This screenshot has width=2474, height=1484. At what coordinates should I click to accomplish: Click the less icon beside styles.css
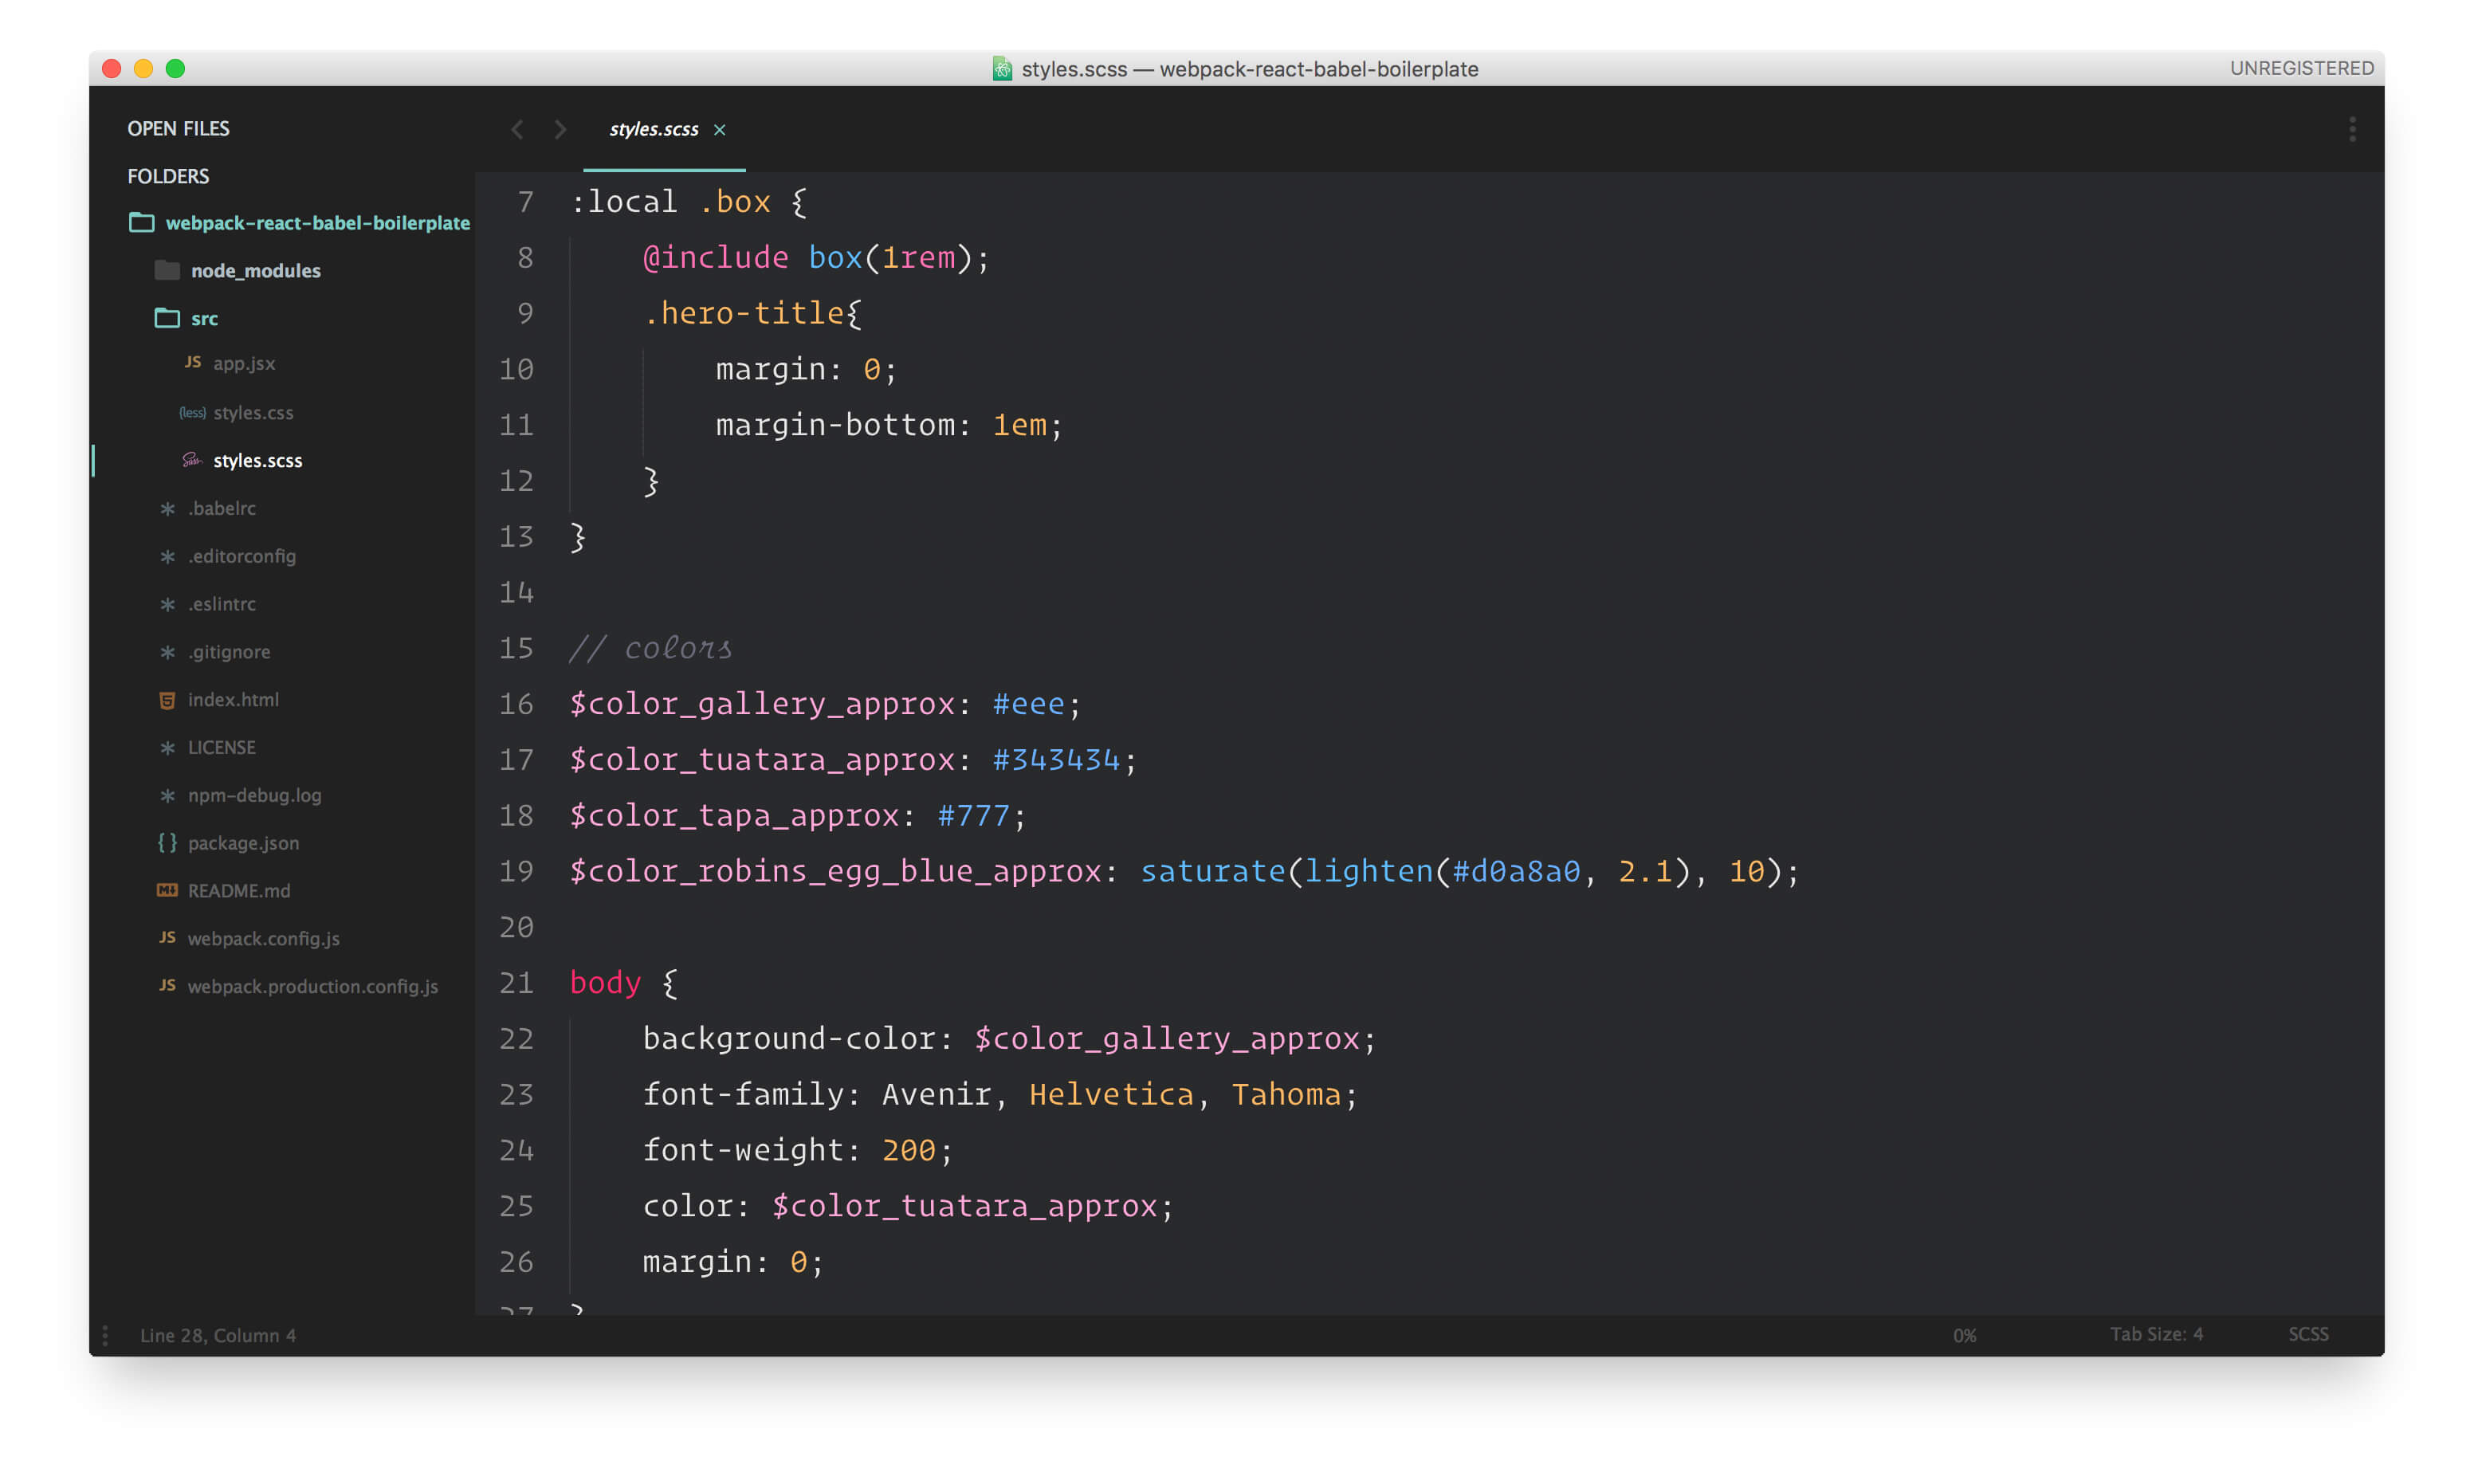pyautogui.click(x=192, y=412)
